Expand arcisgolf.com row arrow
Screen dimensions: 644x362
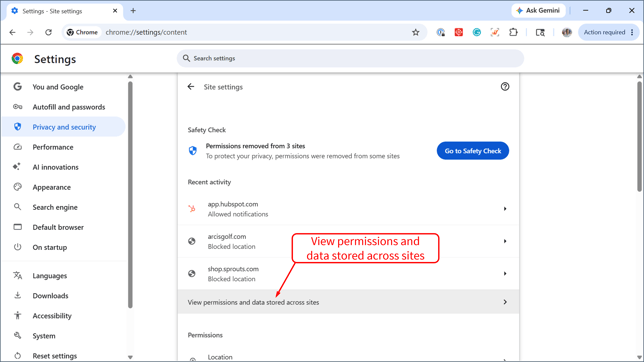pos(505,241)
